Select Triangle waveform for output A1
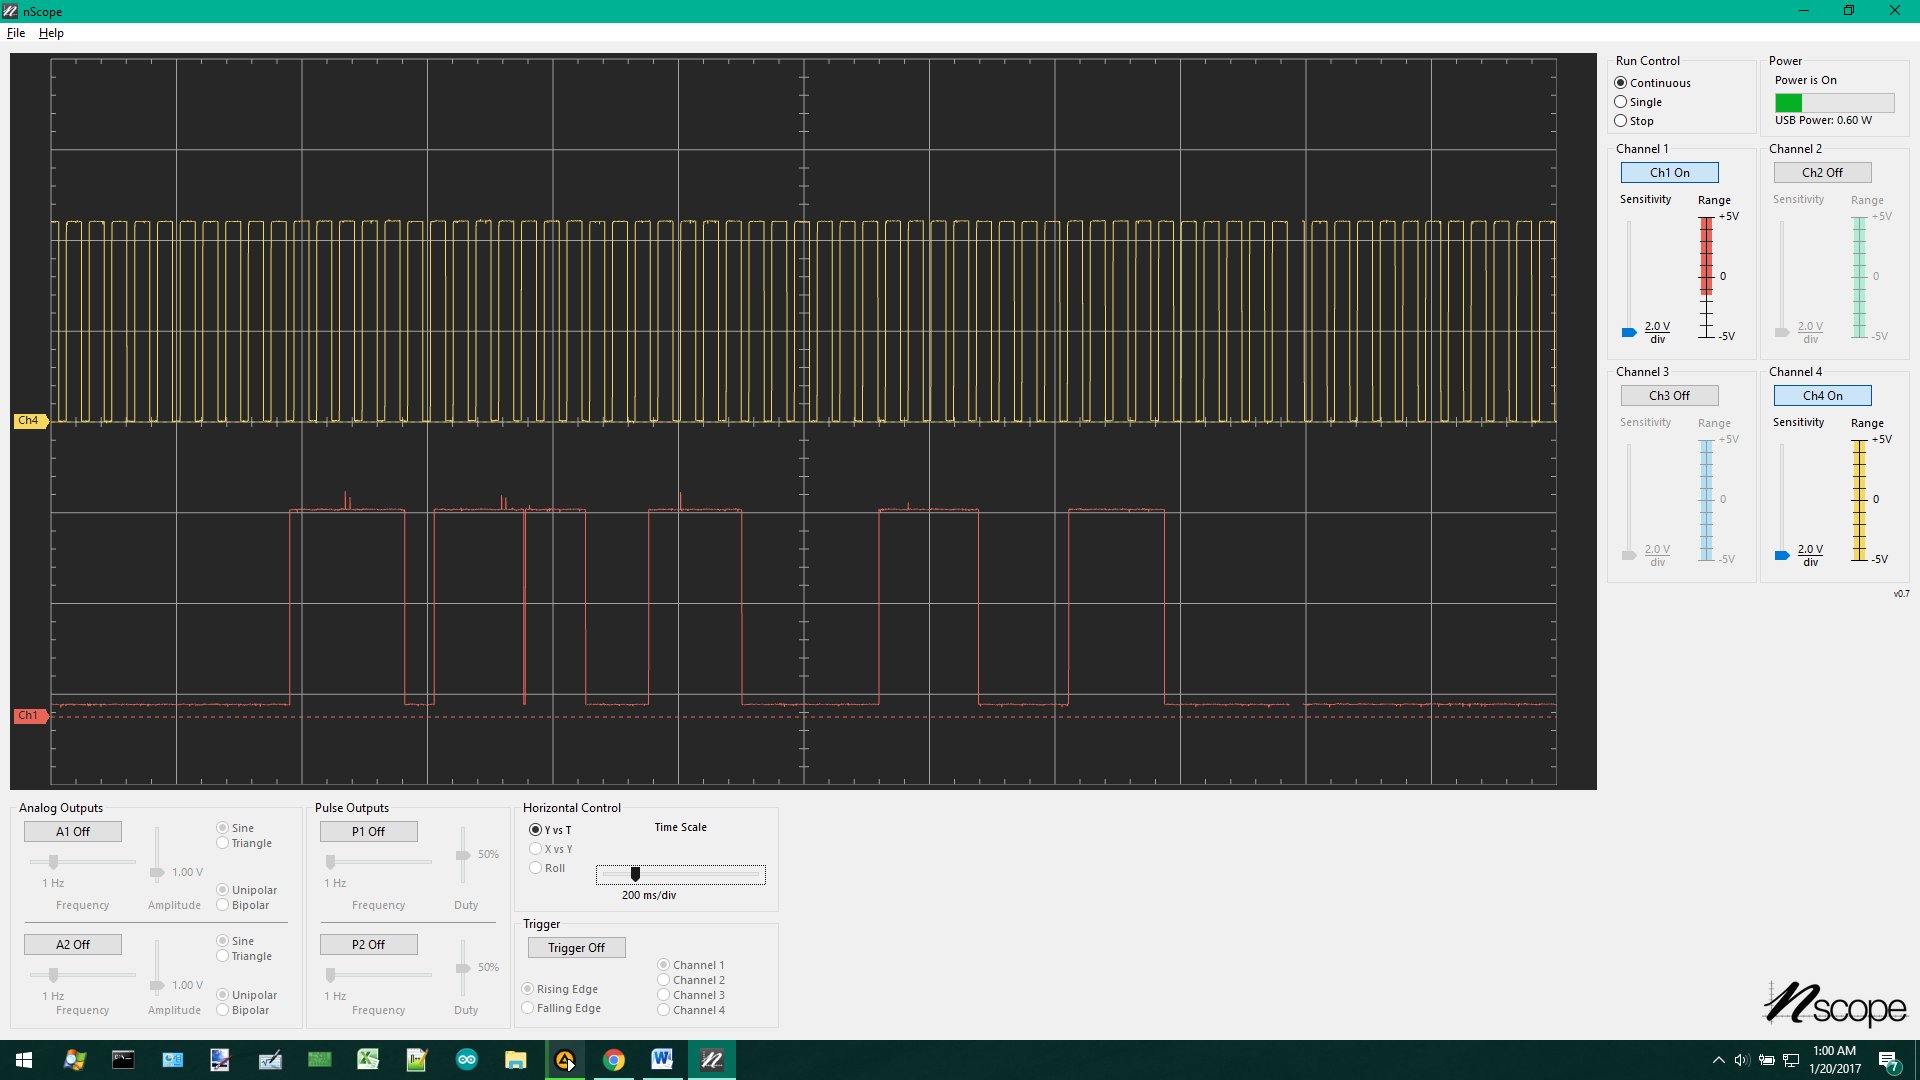 click(221, 843)
